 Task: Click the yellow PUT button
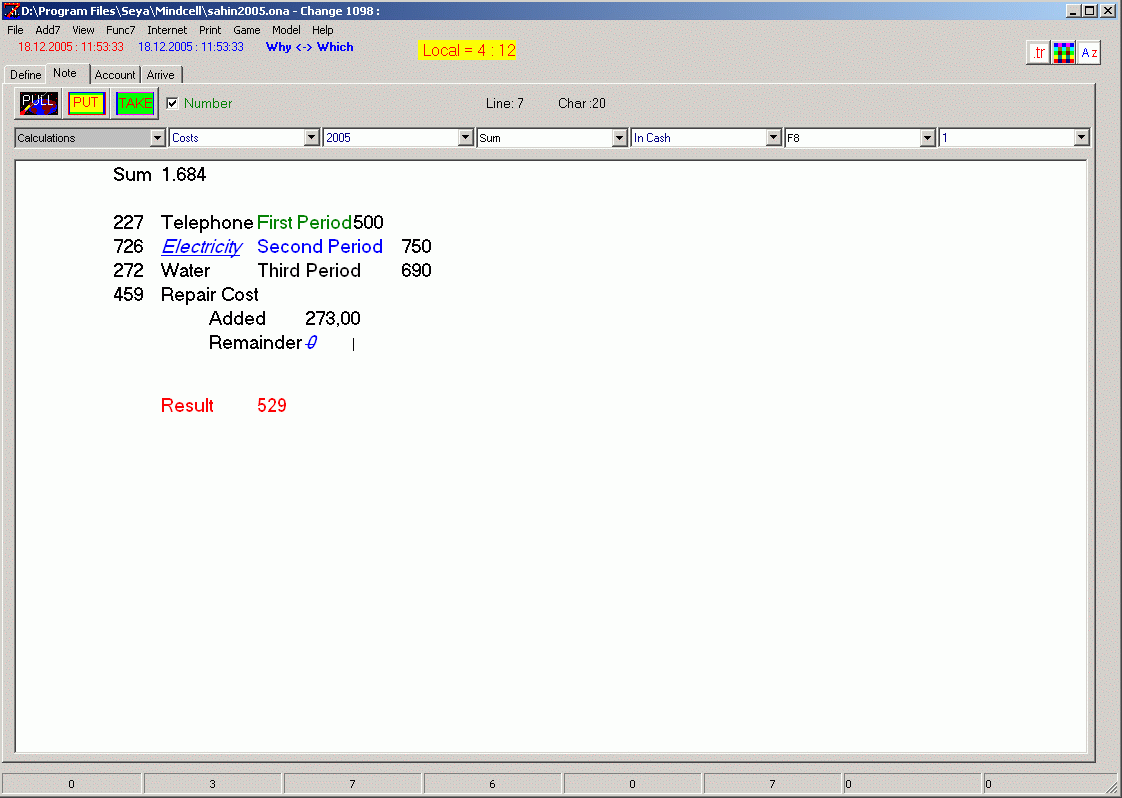coord(86,104)
